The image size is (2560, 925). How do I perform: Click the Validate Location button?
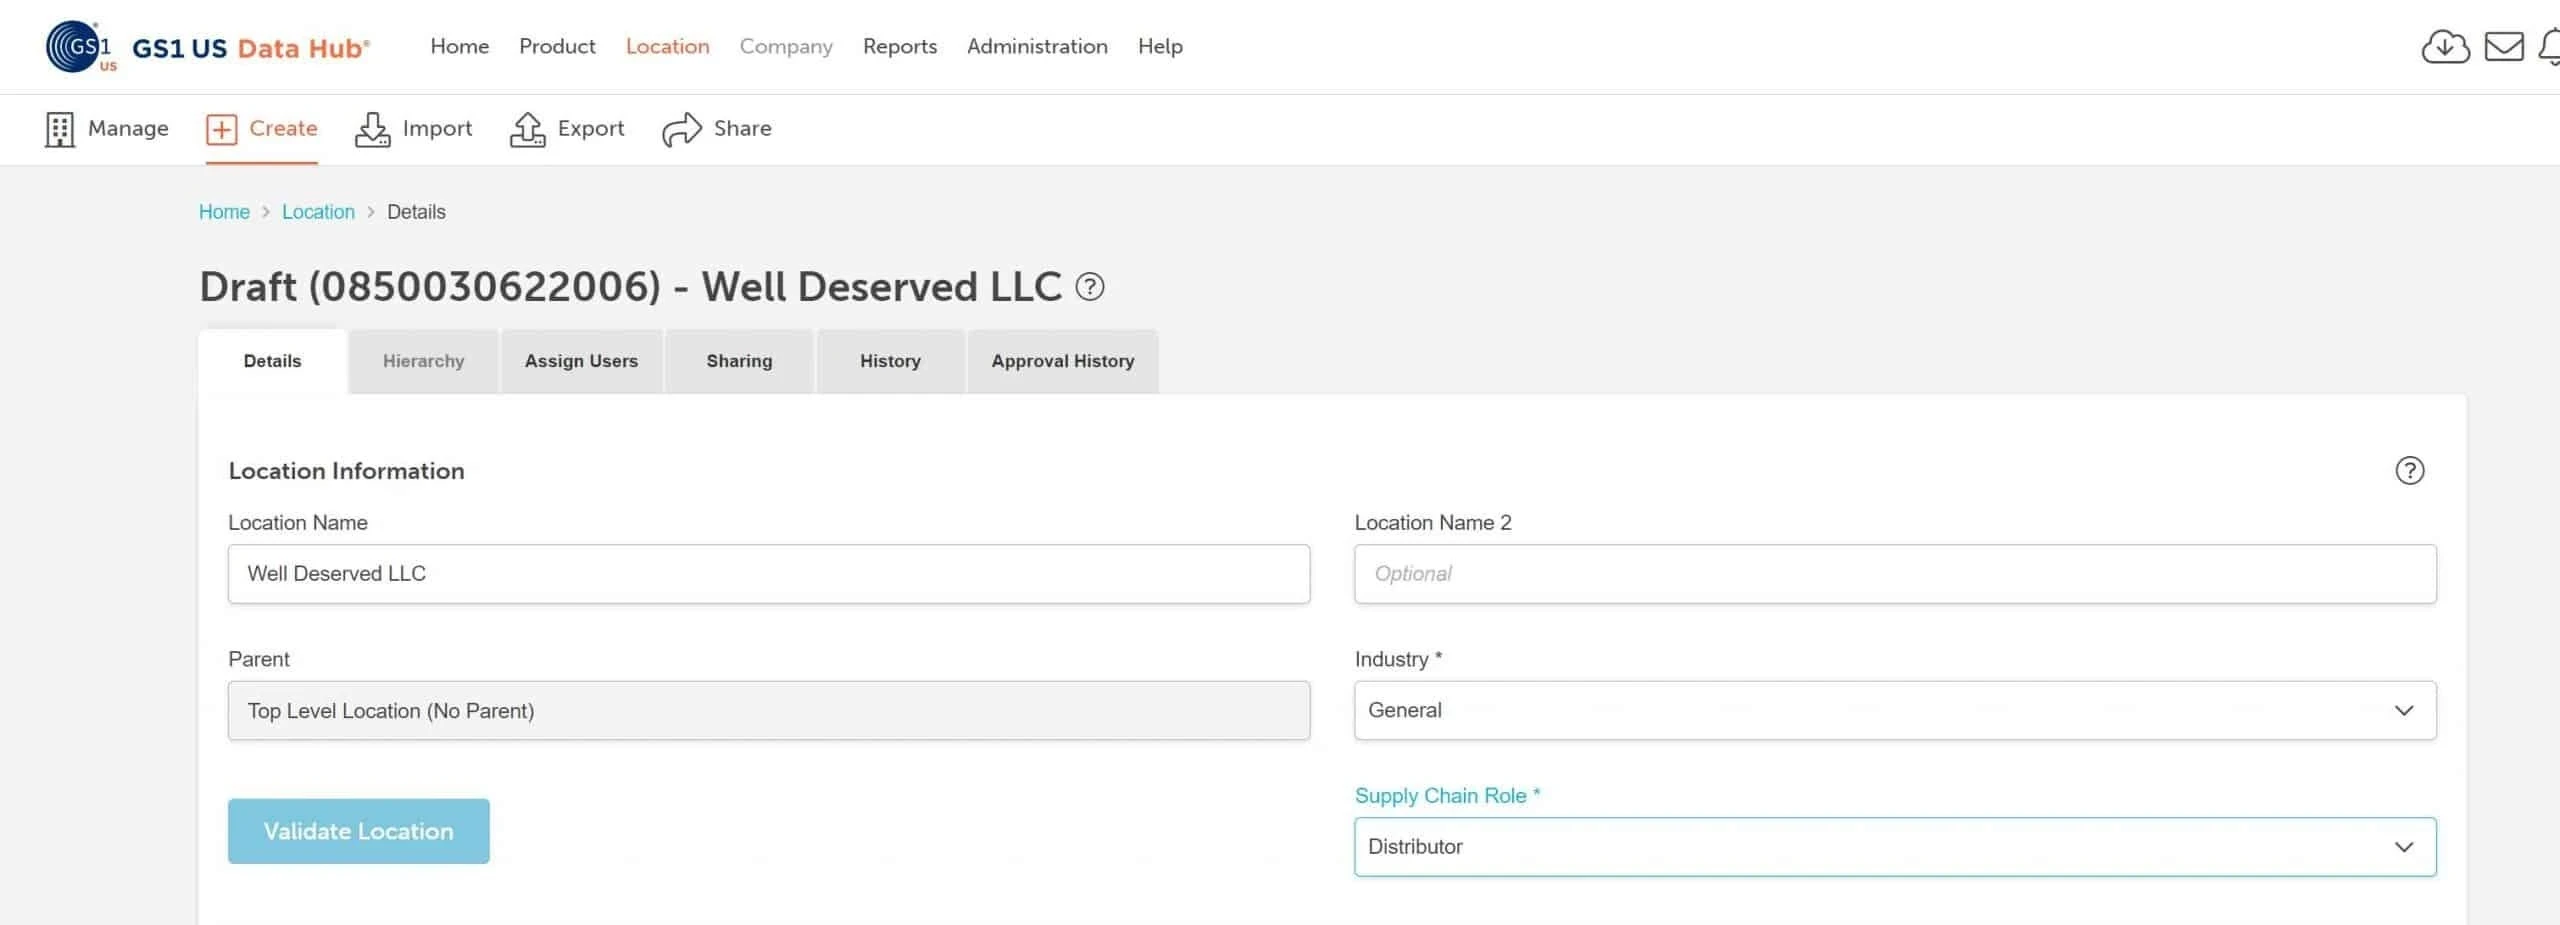[x=358, y=831]
